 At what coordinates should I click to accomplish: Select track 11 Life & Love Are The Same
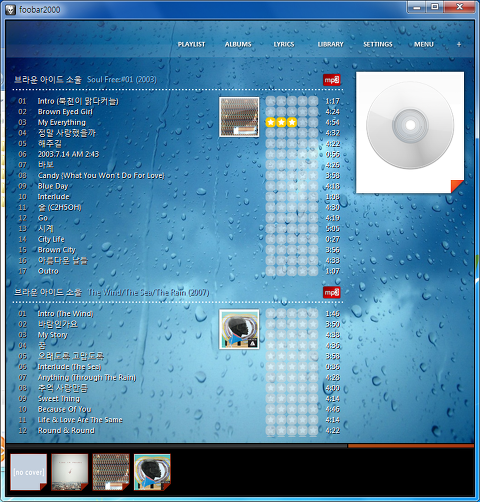click(x=80, y=420)
